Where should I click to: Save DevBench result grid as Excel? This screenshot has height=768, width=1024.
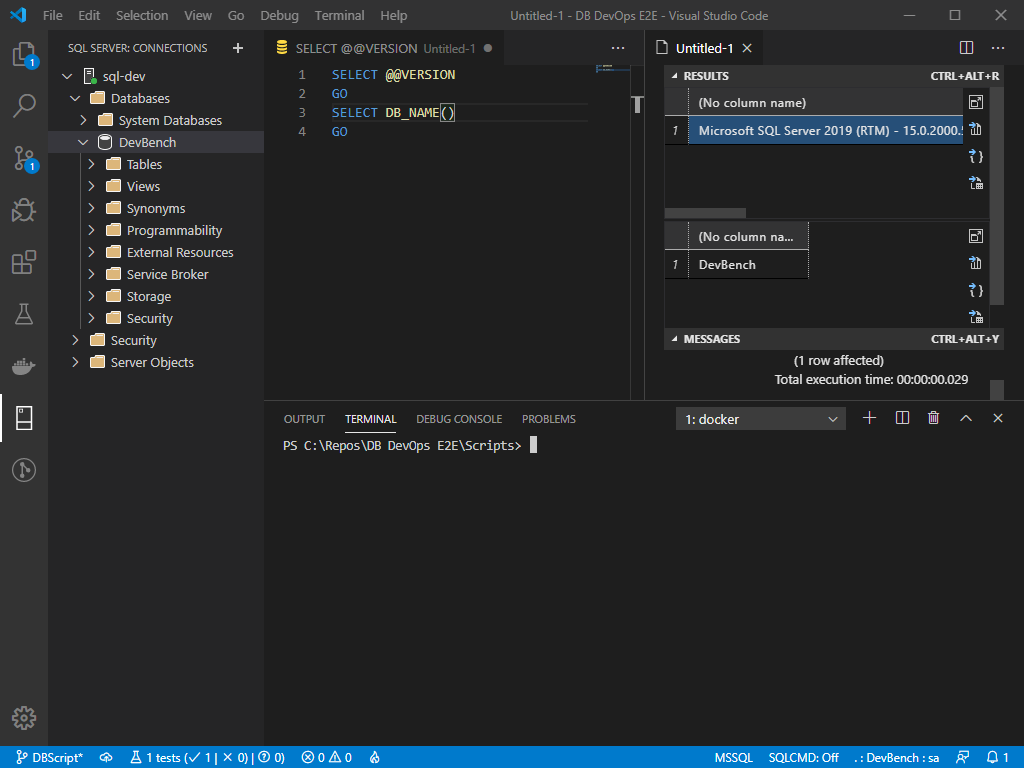click(x=976, y=317)
